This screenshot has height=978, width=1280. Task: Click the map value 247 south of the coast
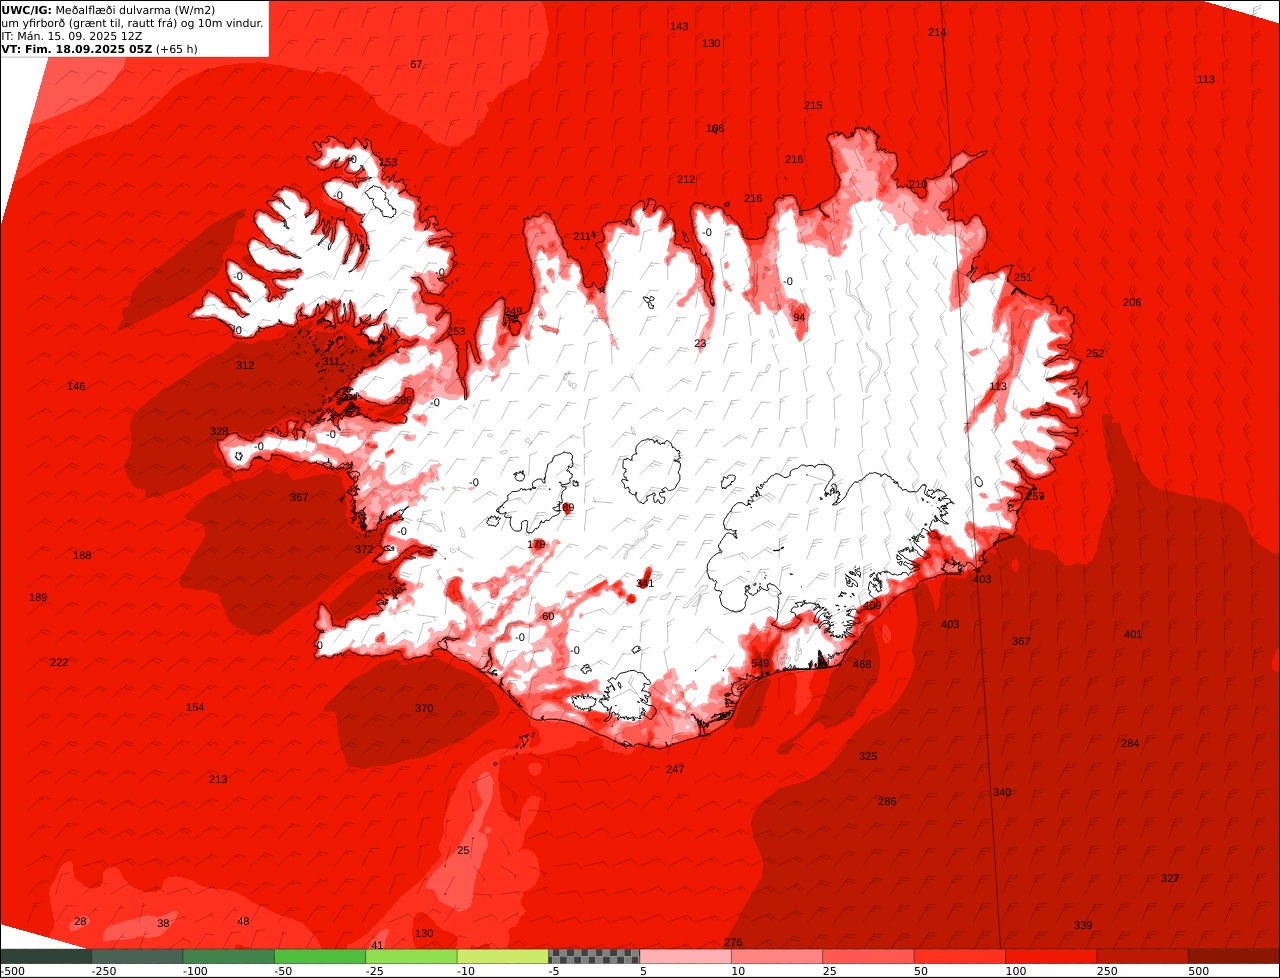[x=675, y=769]
